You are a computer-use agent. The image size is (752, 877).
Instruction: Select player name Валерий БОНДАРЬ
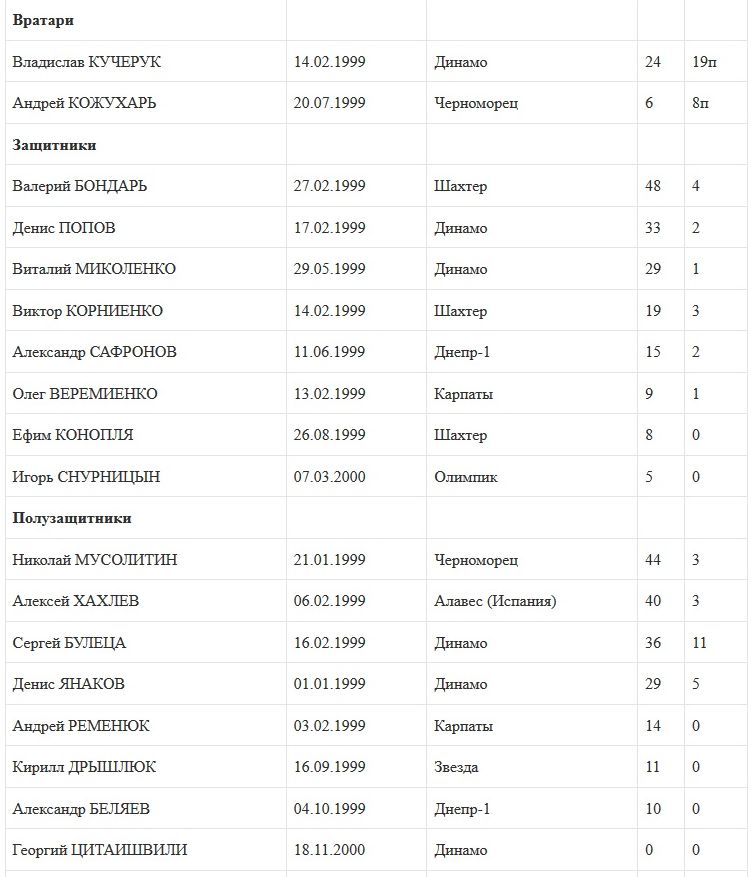click(80, 186)
